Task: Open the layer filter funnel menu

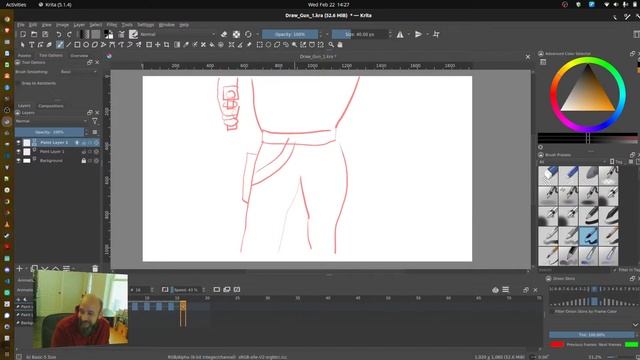Action: pos(95,121)
